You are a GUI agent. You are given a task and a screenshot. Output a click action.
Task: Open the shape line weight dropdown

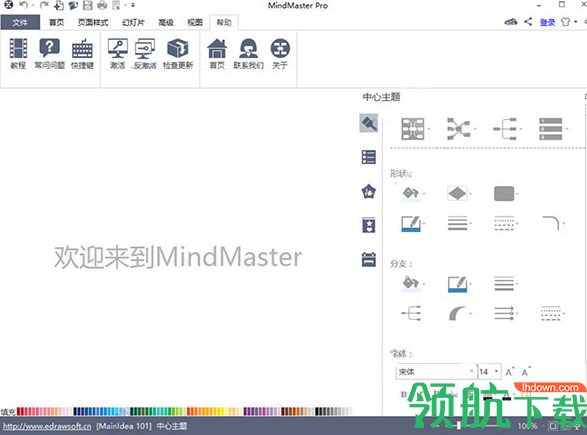click(459, 223)
